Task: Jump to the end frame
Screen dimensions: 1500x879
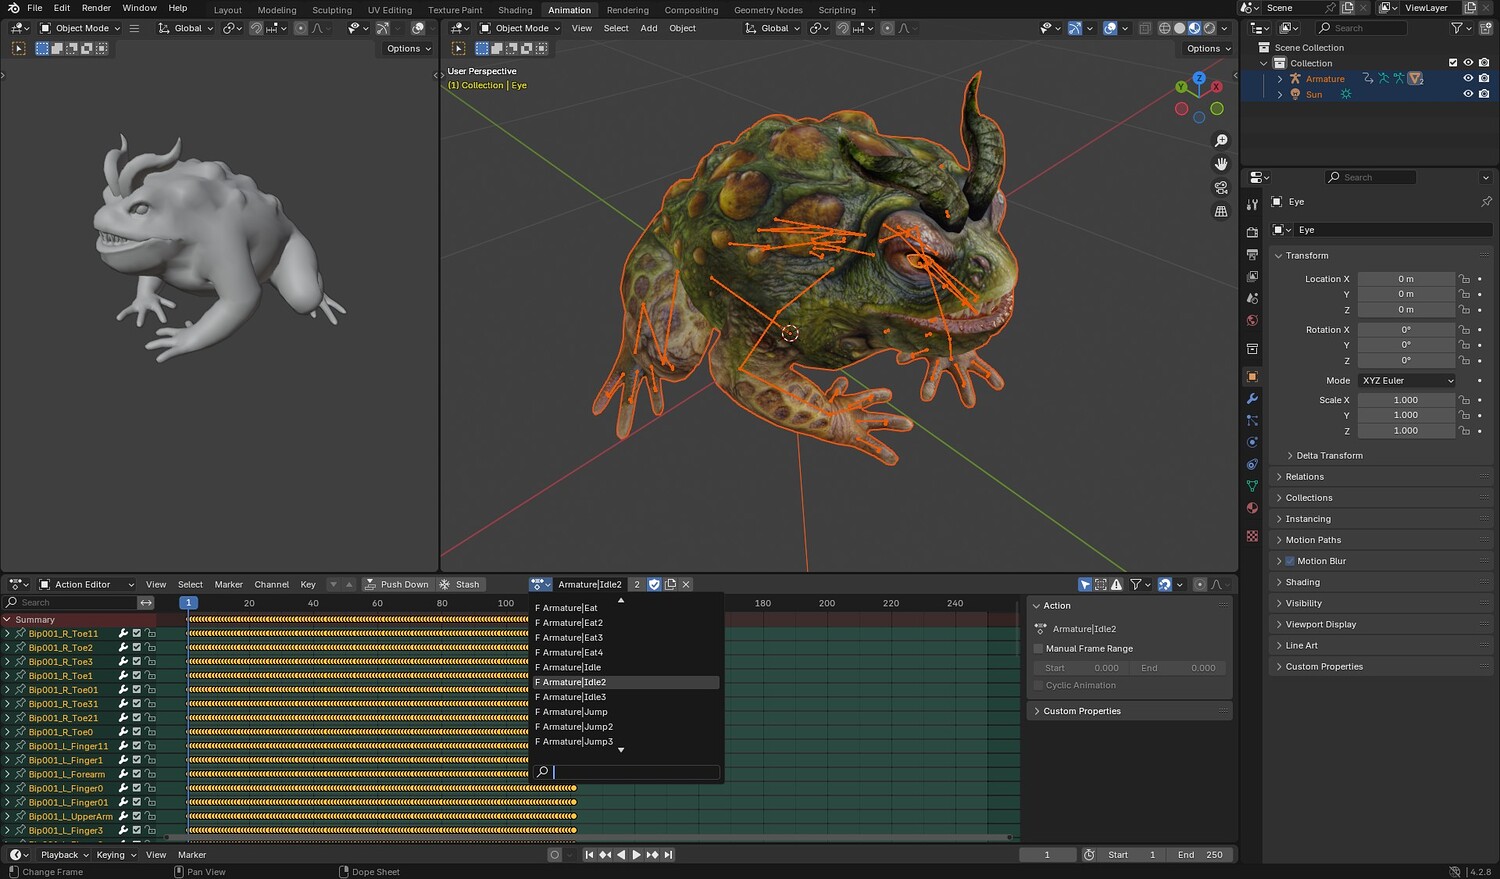Action: [668, 855]
